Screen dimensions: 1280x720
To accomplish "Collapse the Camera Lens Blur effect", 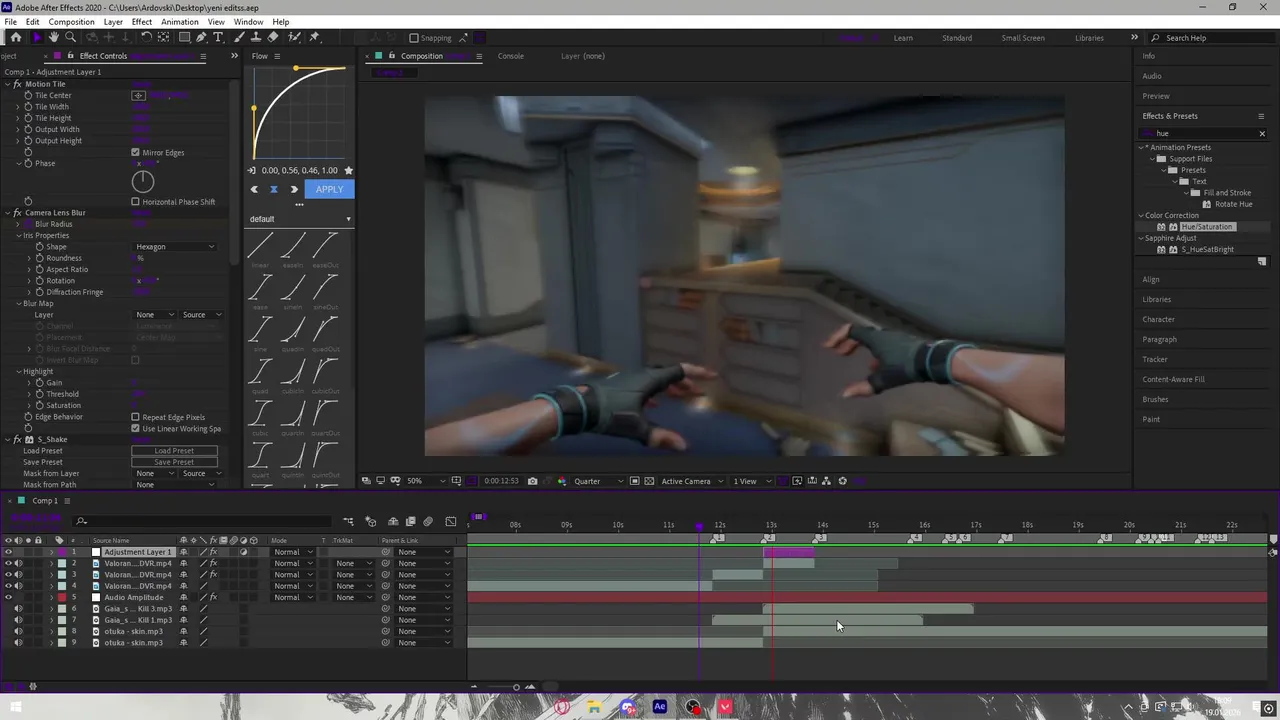I will coord(6,213).
